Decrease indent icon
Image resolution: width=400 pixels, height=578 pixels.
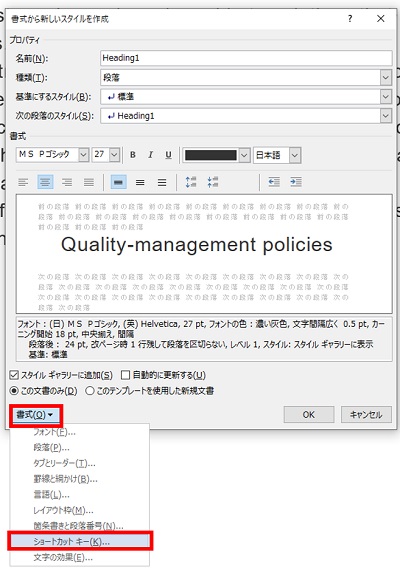(x=274, y=182)
